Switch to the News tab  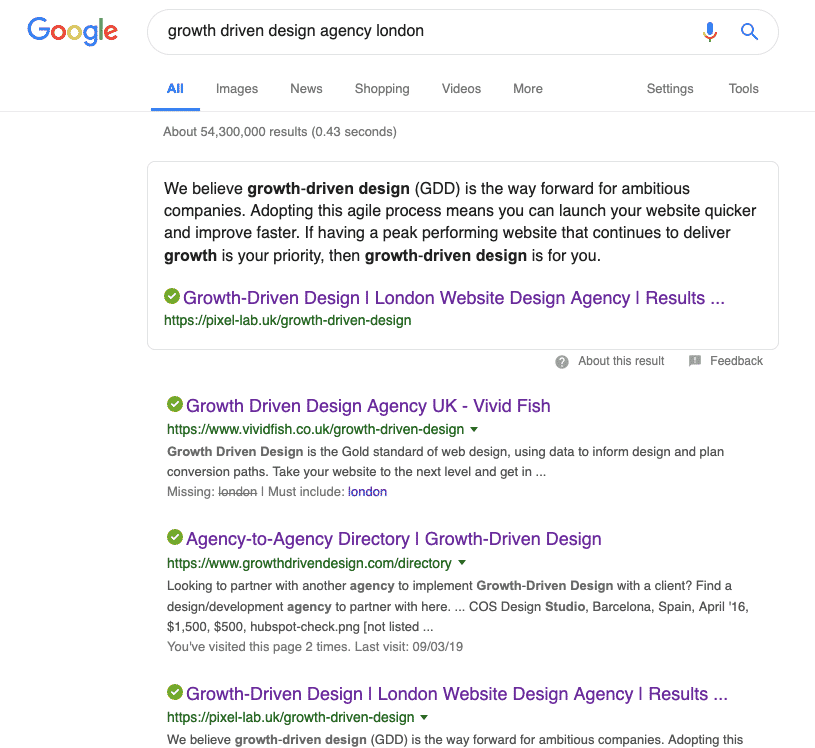[306, 89]
